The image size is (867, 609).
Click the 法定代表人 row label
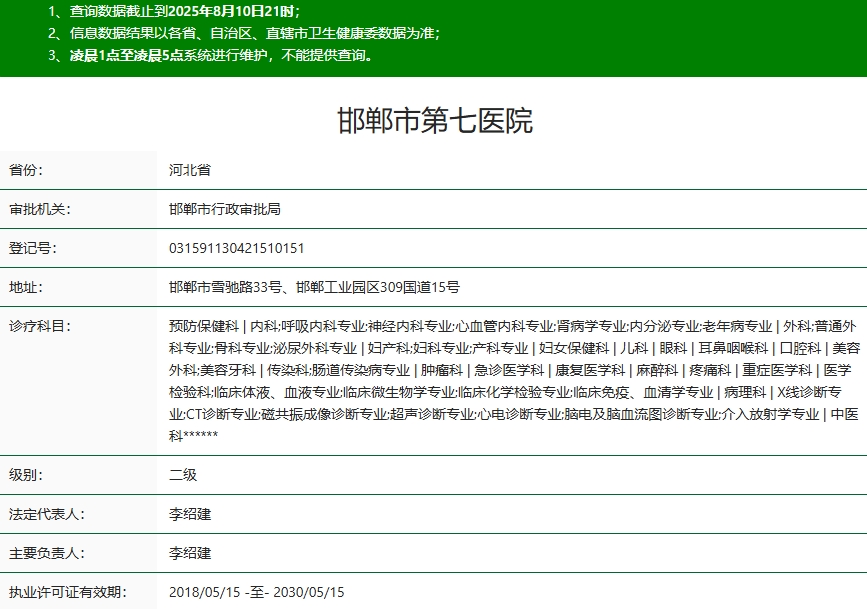point(47,514)
